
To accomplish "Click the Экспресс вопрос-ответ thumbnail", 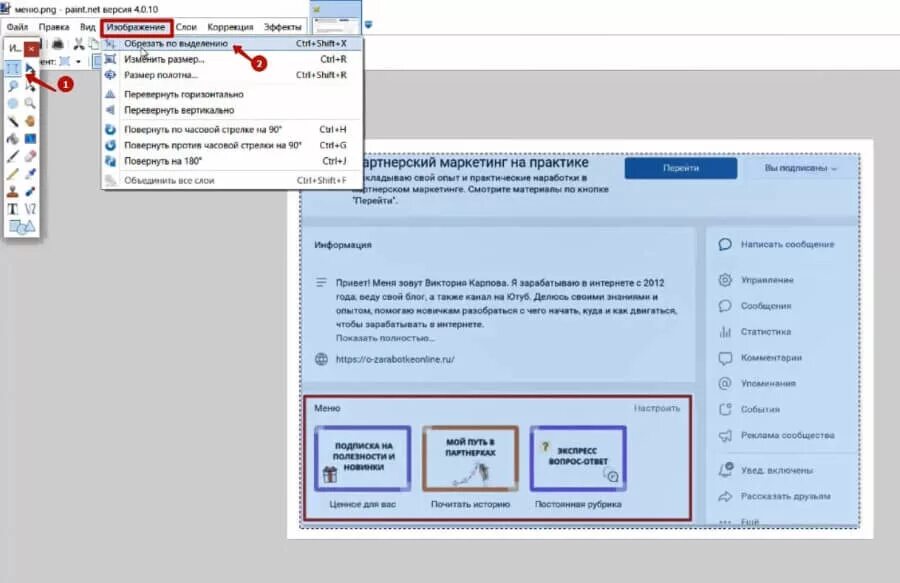I will coord(578,458).
